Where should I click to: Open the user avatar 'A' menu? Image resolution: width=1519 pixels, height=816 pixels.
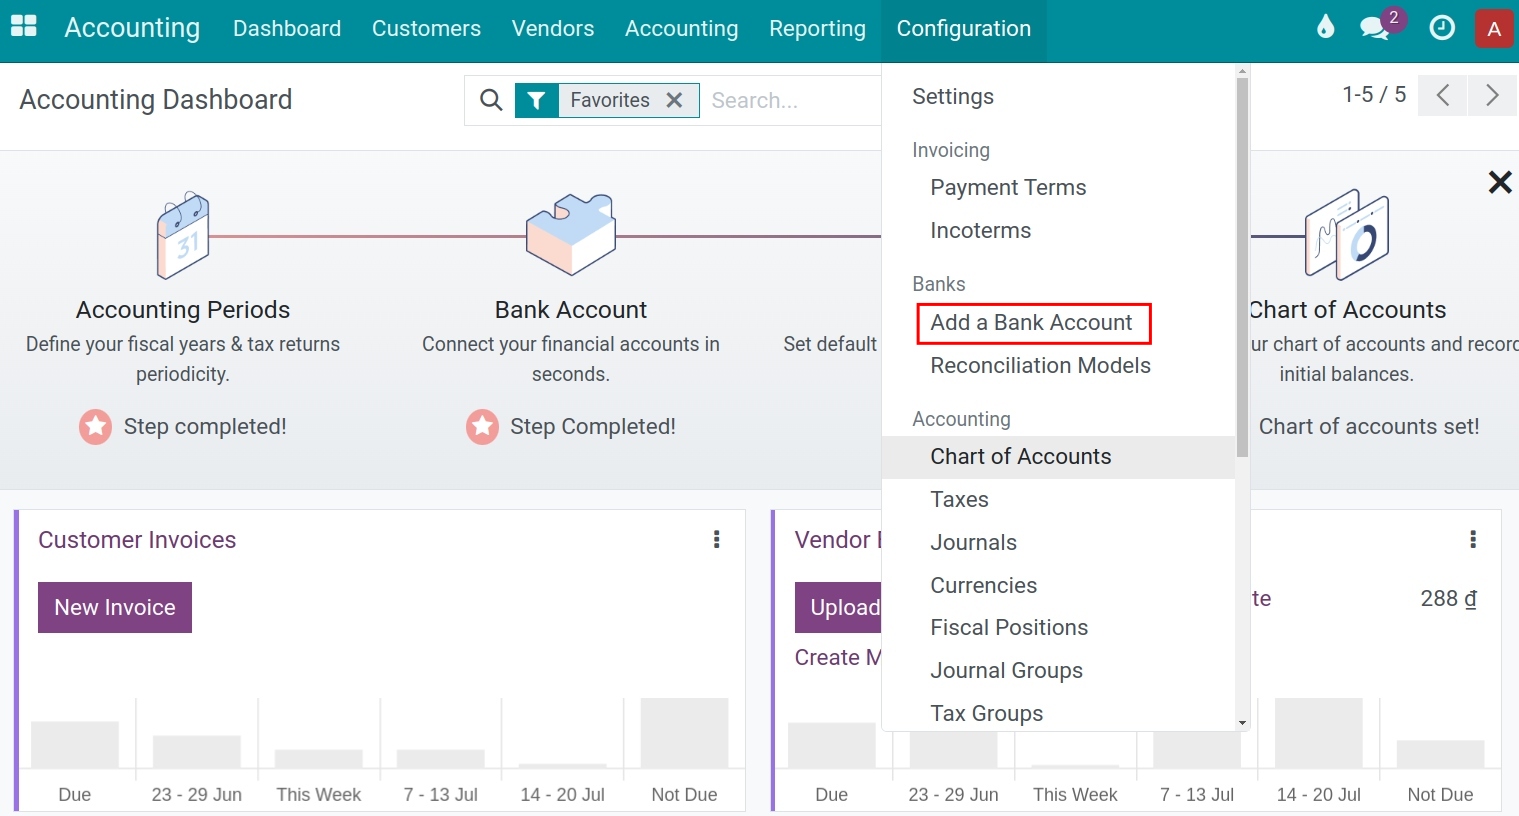point(1494,29)
